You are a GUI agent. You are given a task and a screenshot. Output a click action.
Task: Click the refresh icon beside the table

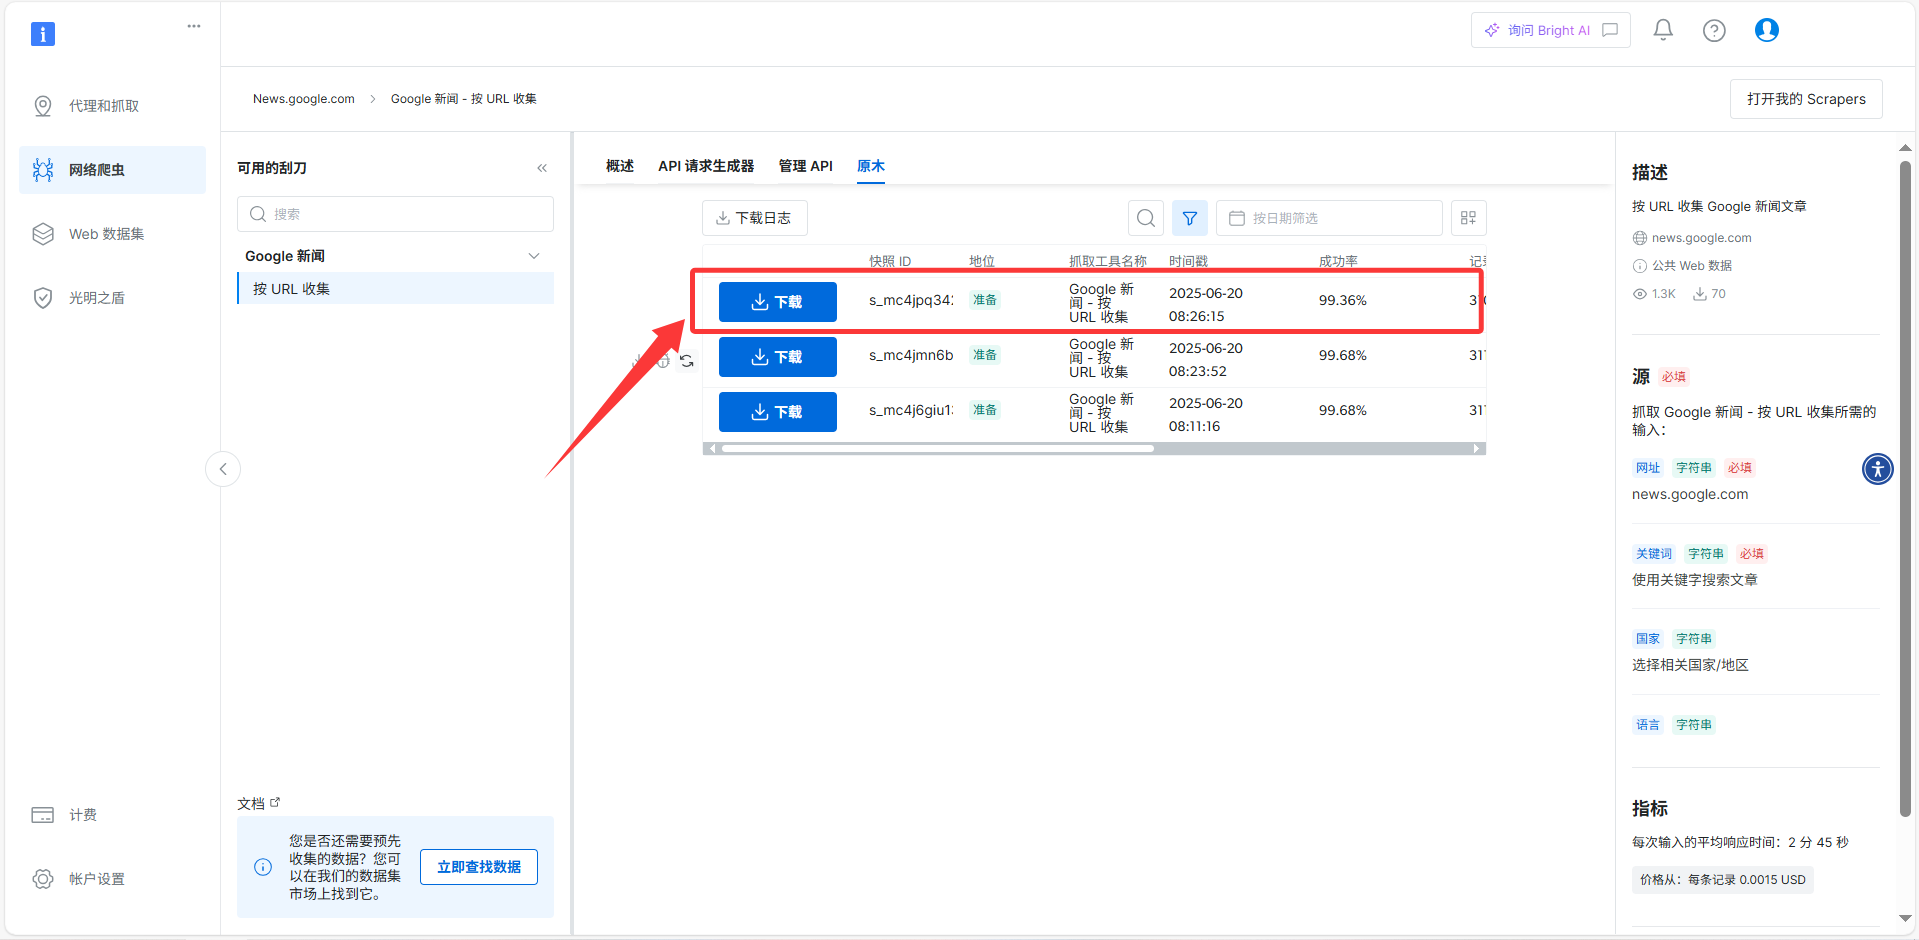click(687, 361)
